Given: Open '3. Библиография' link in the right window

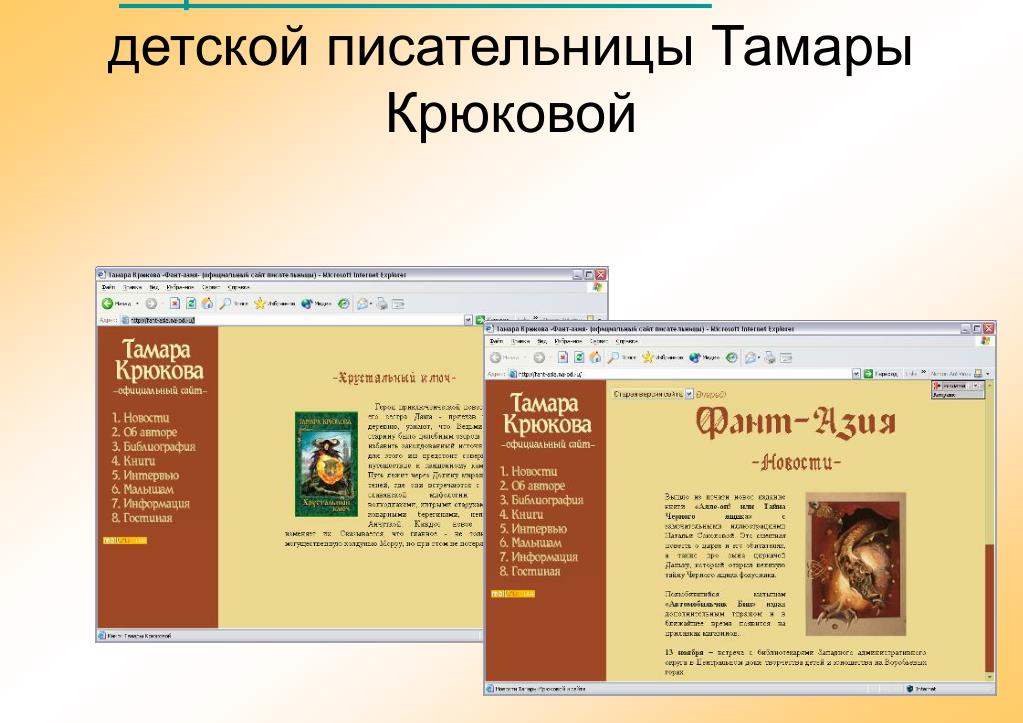Looking at the screenshot, I should click(x=542, y=500).
